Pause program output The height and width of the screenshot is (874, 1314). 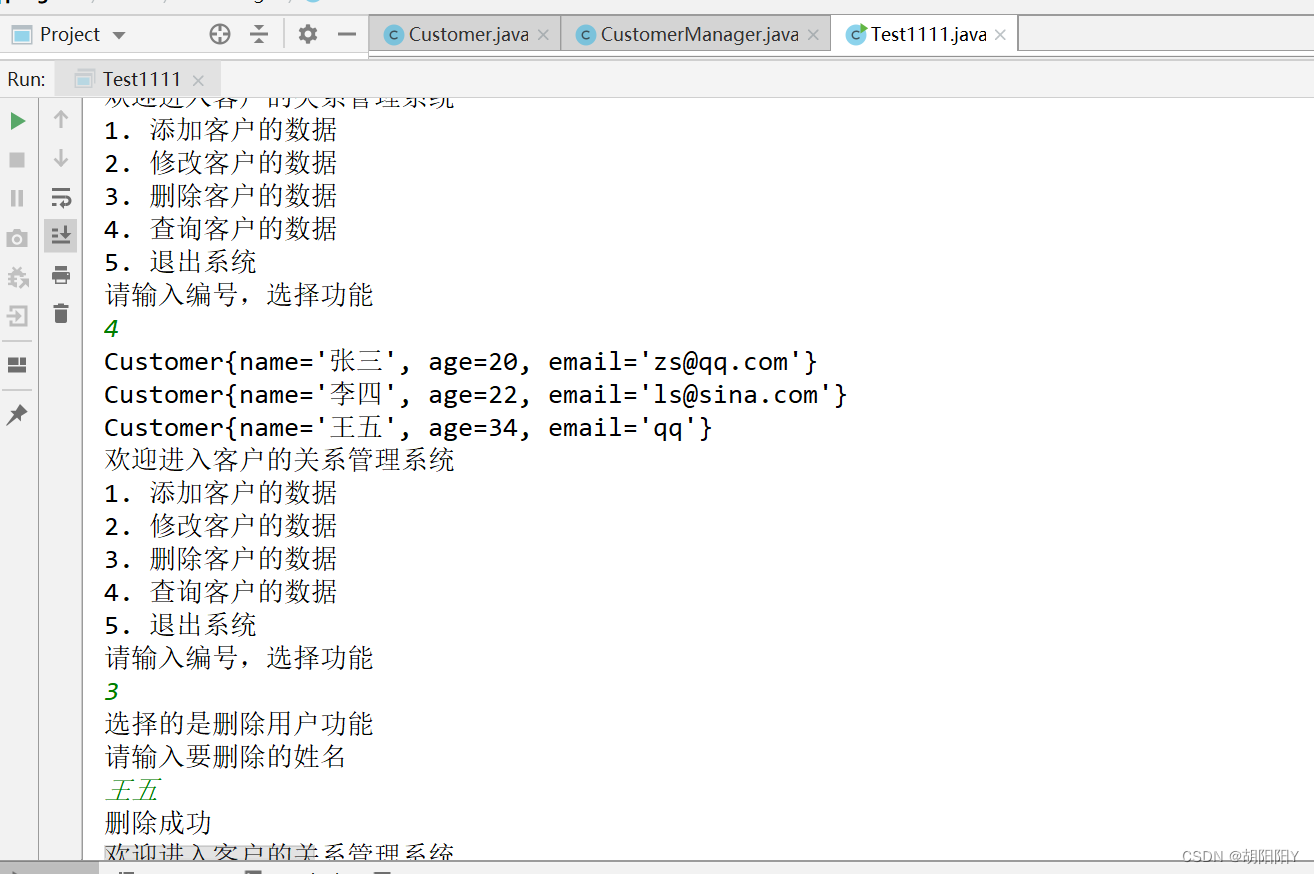[17, 198]
